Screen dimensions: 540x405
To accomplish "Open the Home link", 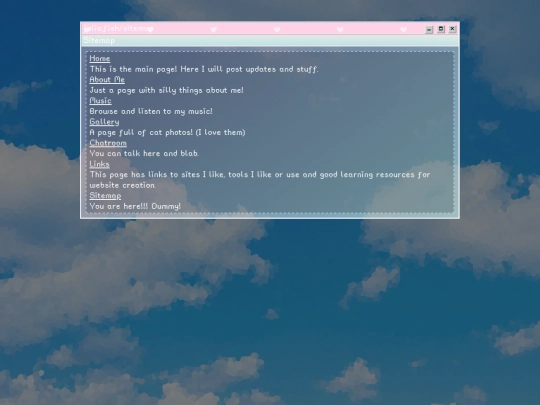I will point(100,59).
